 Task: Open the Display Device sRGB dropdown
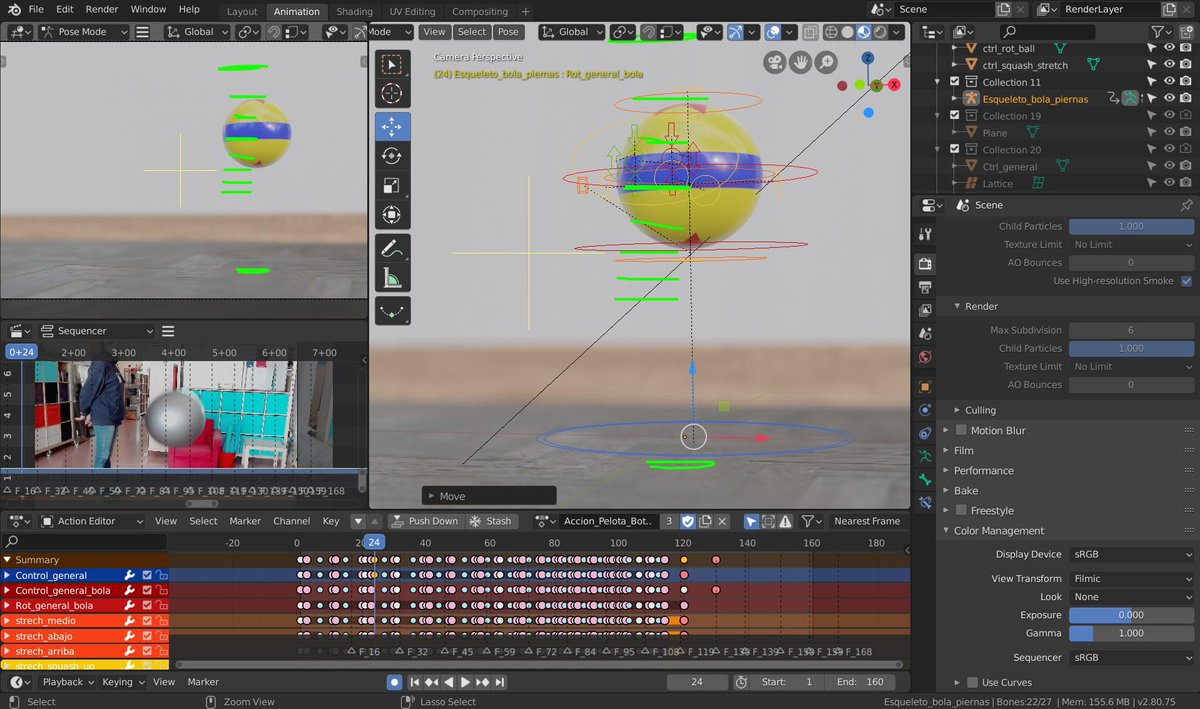coord(1131,554)
